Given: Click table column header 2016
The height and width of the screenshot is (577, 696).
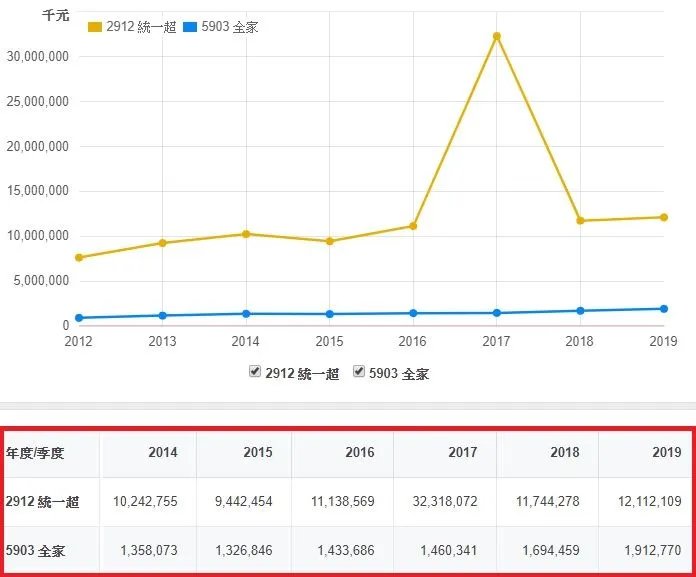Looking at the screenshot, I should (360, 452).
